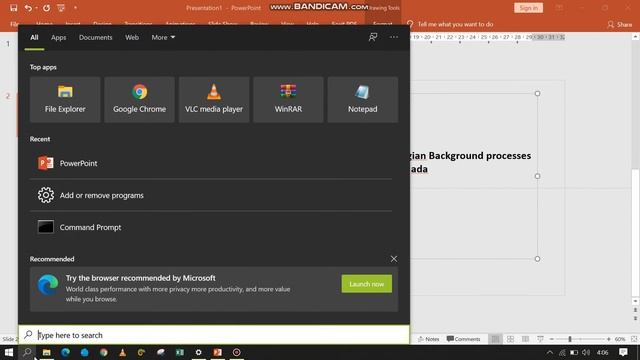
Task: Click the search feedback icon
Action: pos(373,37)
